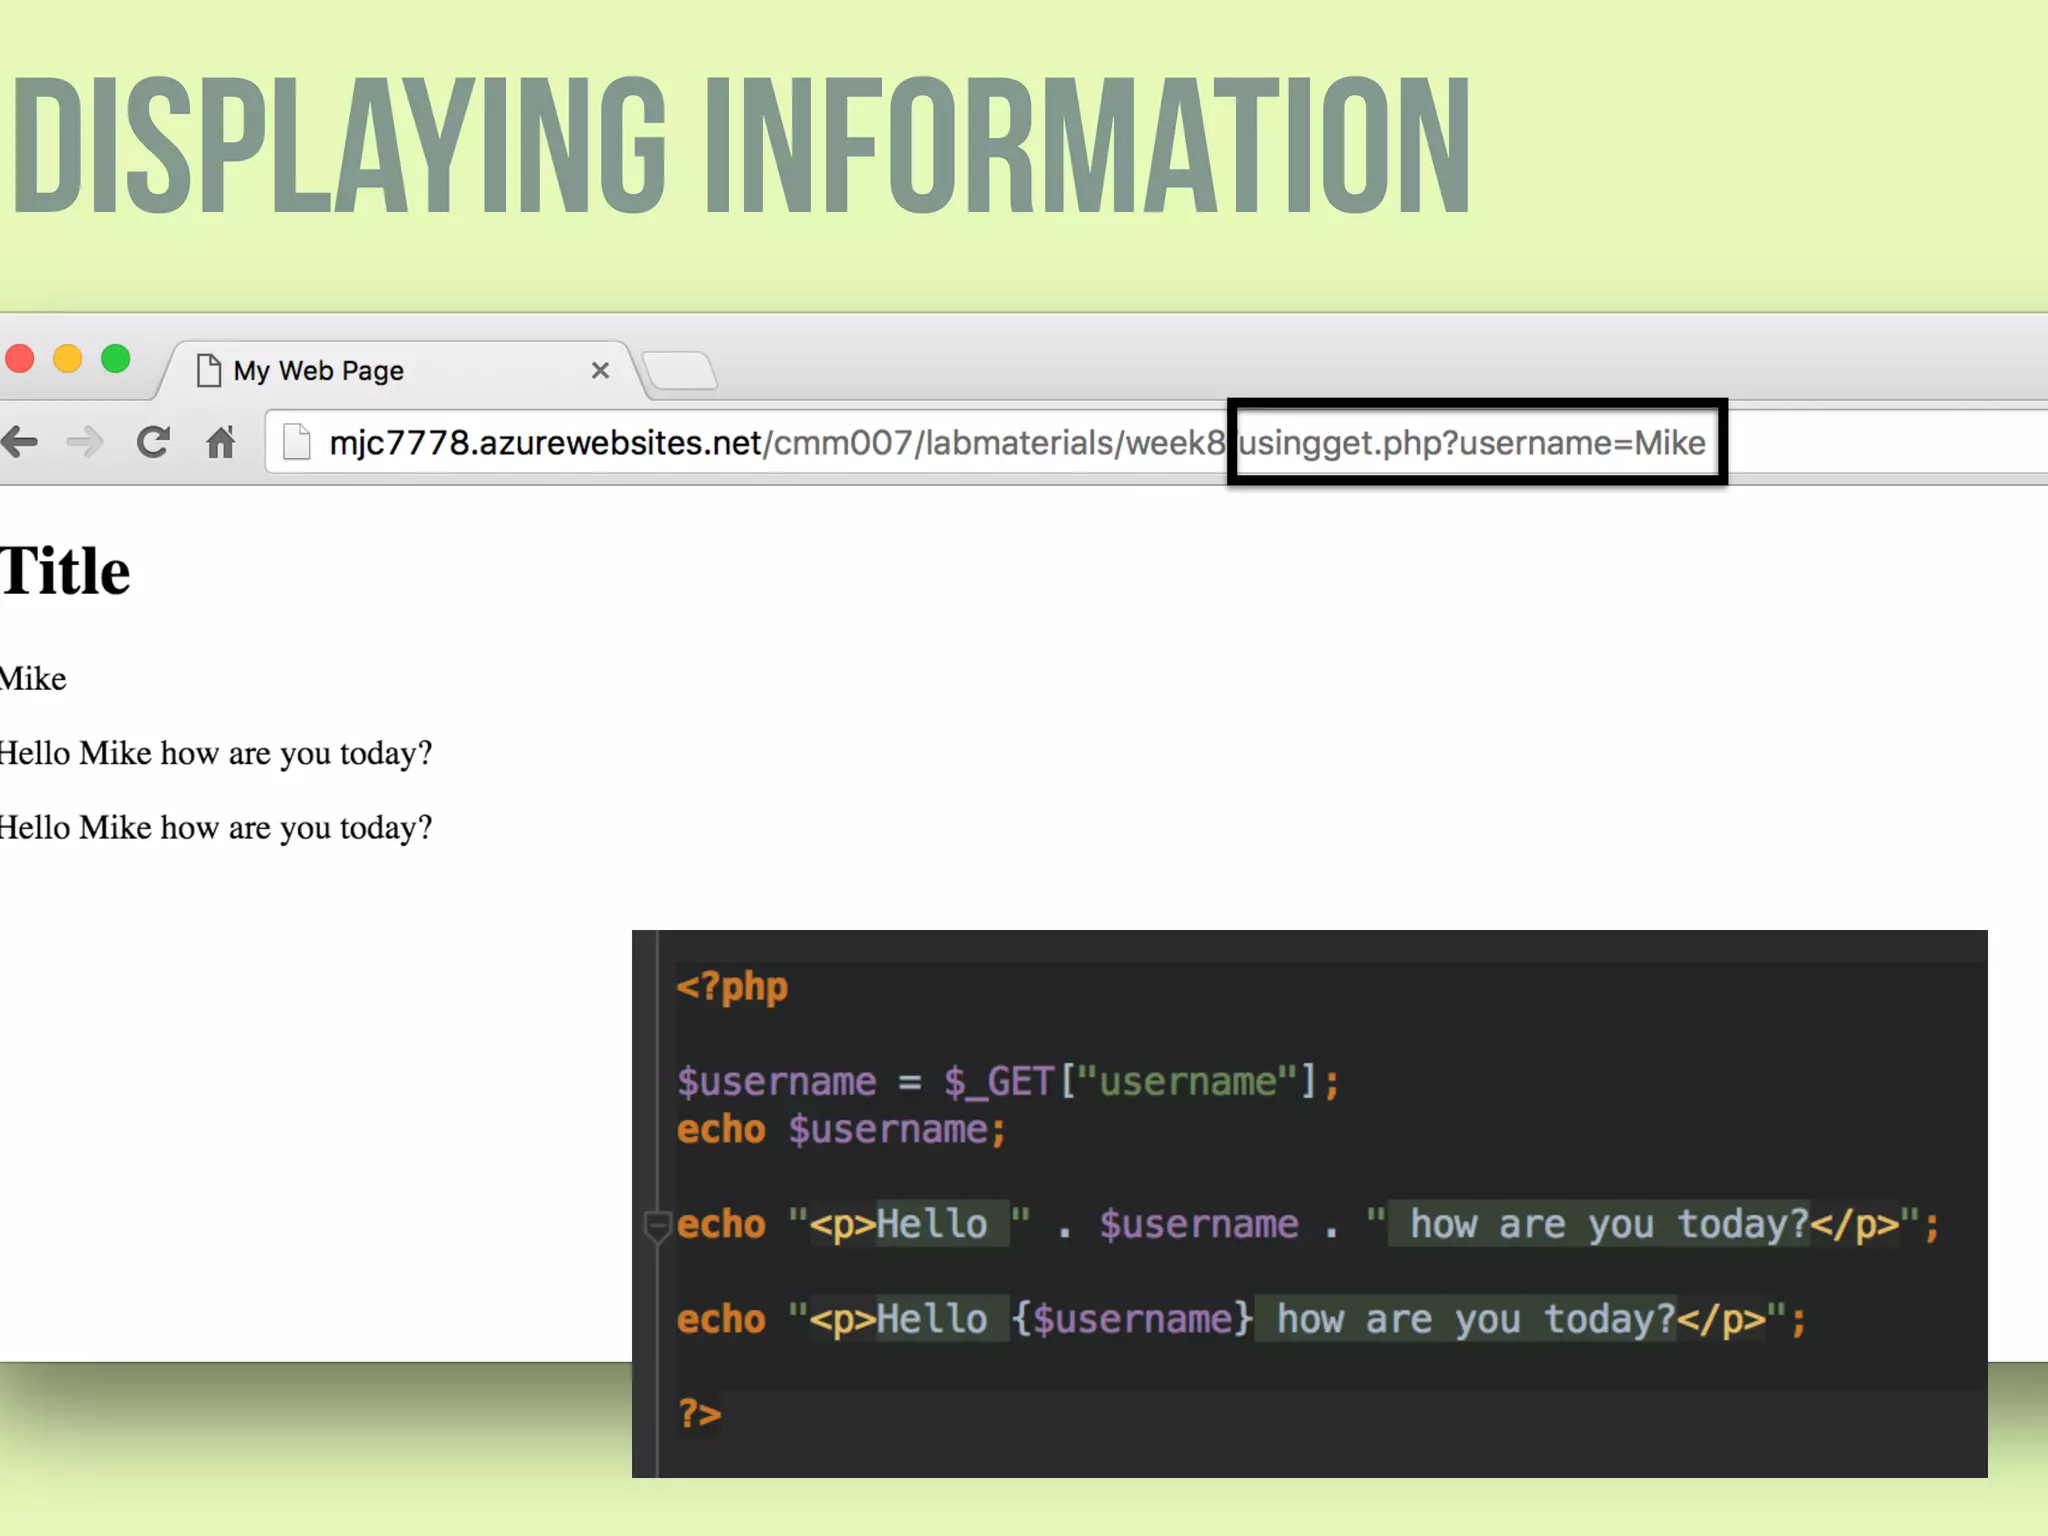Click the usingget.php?username=Mike URL portion

point(1472,442)
